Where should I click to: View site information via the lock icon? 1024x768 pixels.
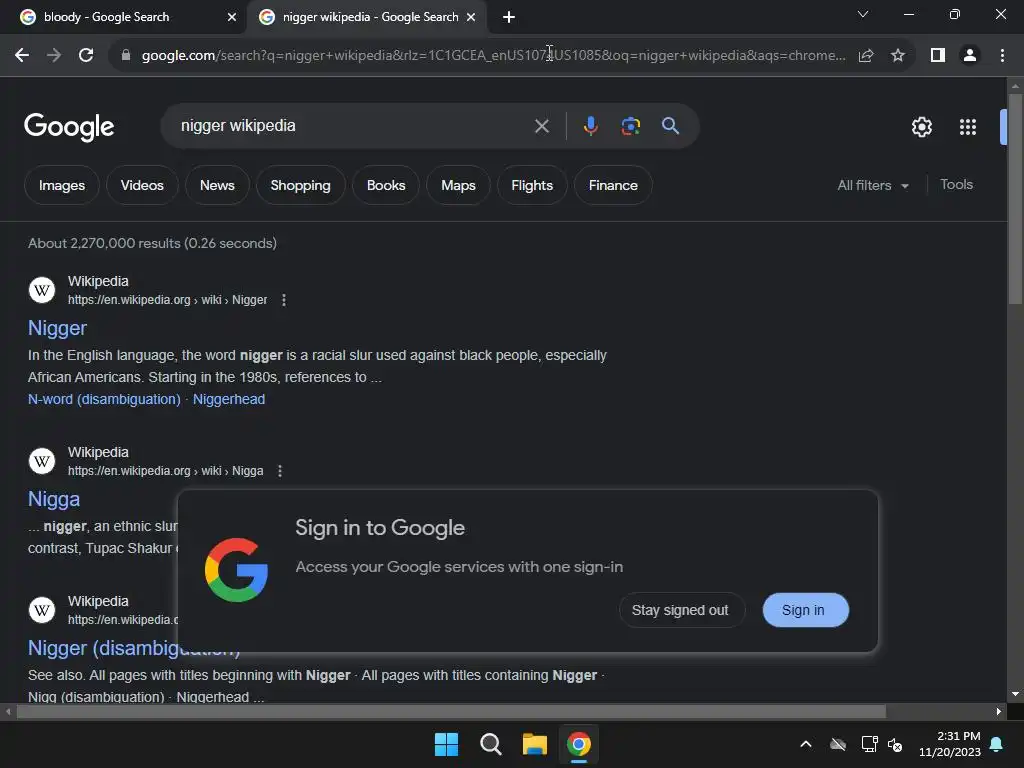(126, 56)
